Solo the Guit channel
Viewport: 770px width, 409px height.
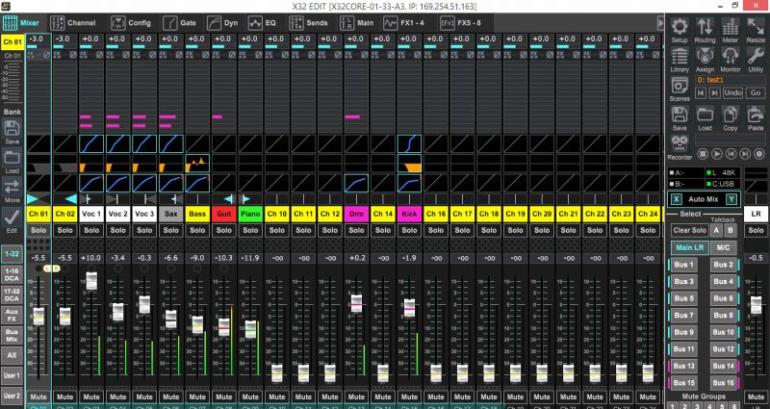point(224,230)
